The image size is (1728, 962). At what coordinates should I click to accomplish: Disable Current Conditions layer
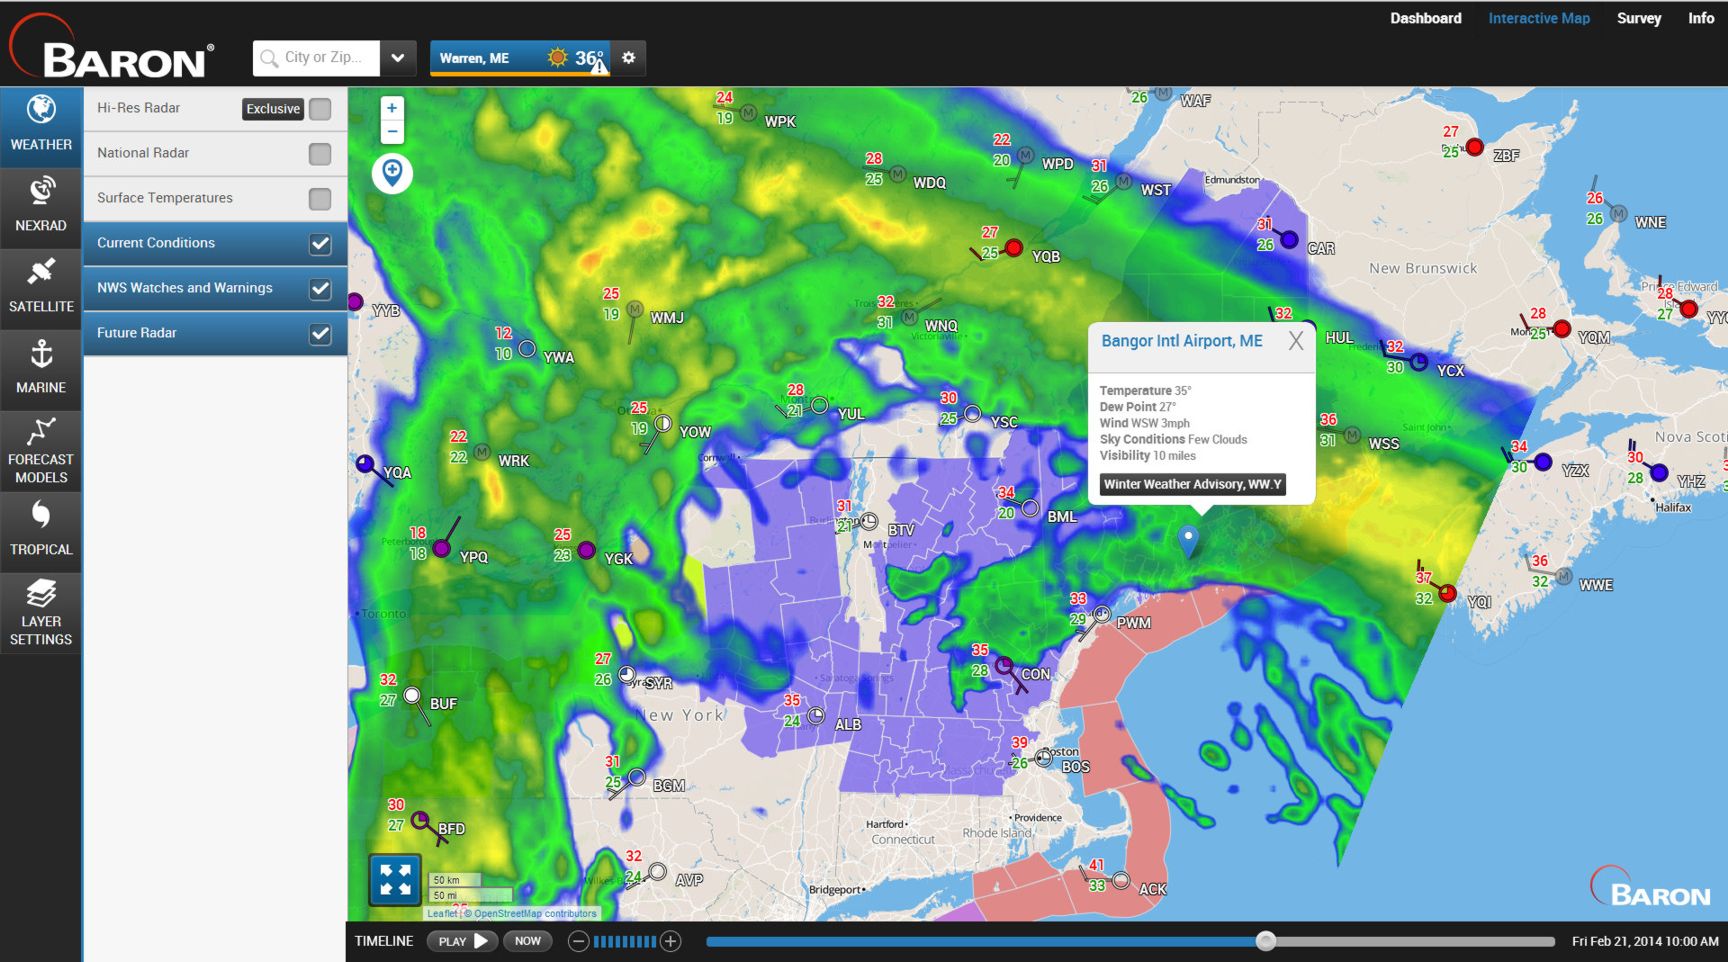click(320, 244)
